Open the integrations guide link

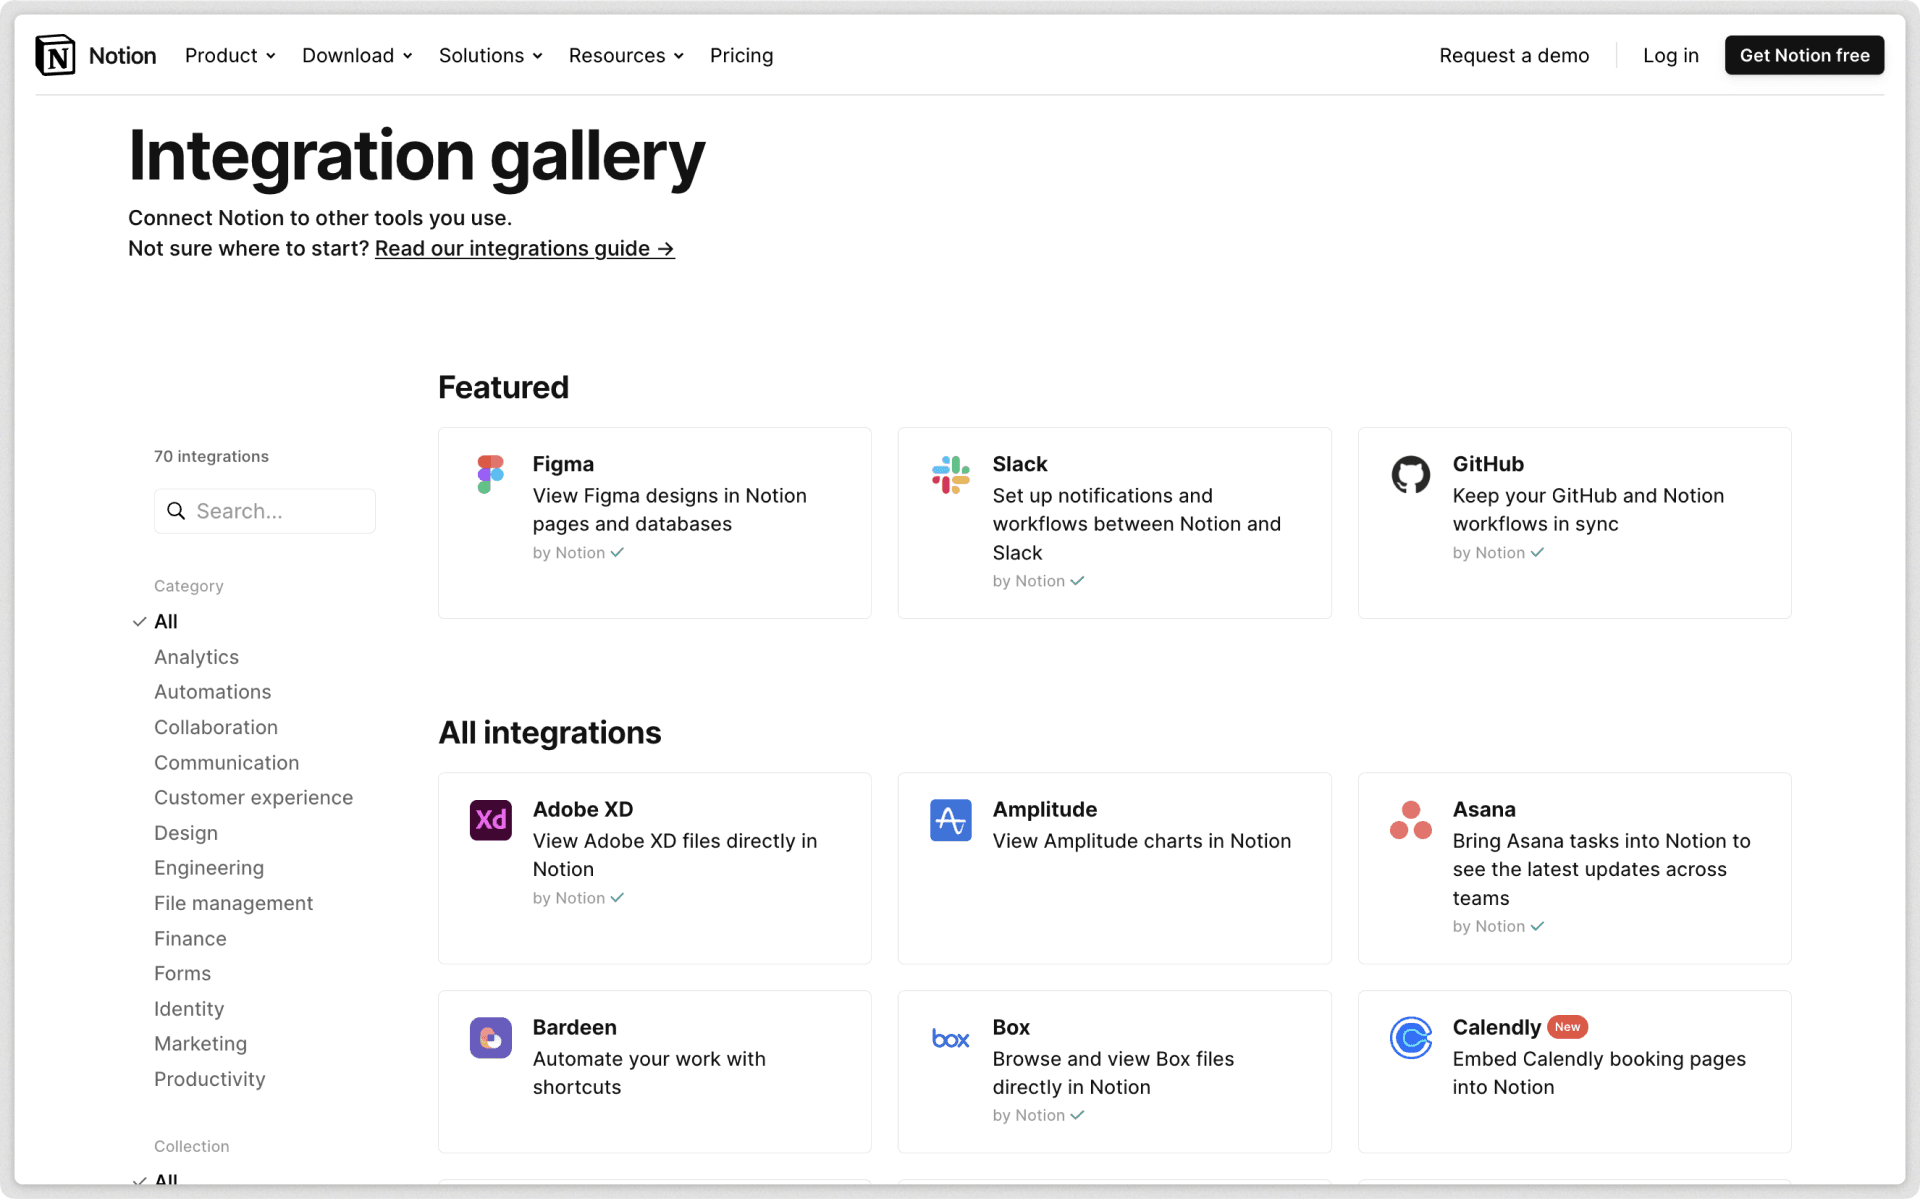point(524,248)
